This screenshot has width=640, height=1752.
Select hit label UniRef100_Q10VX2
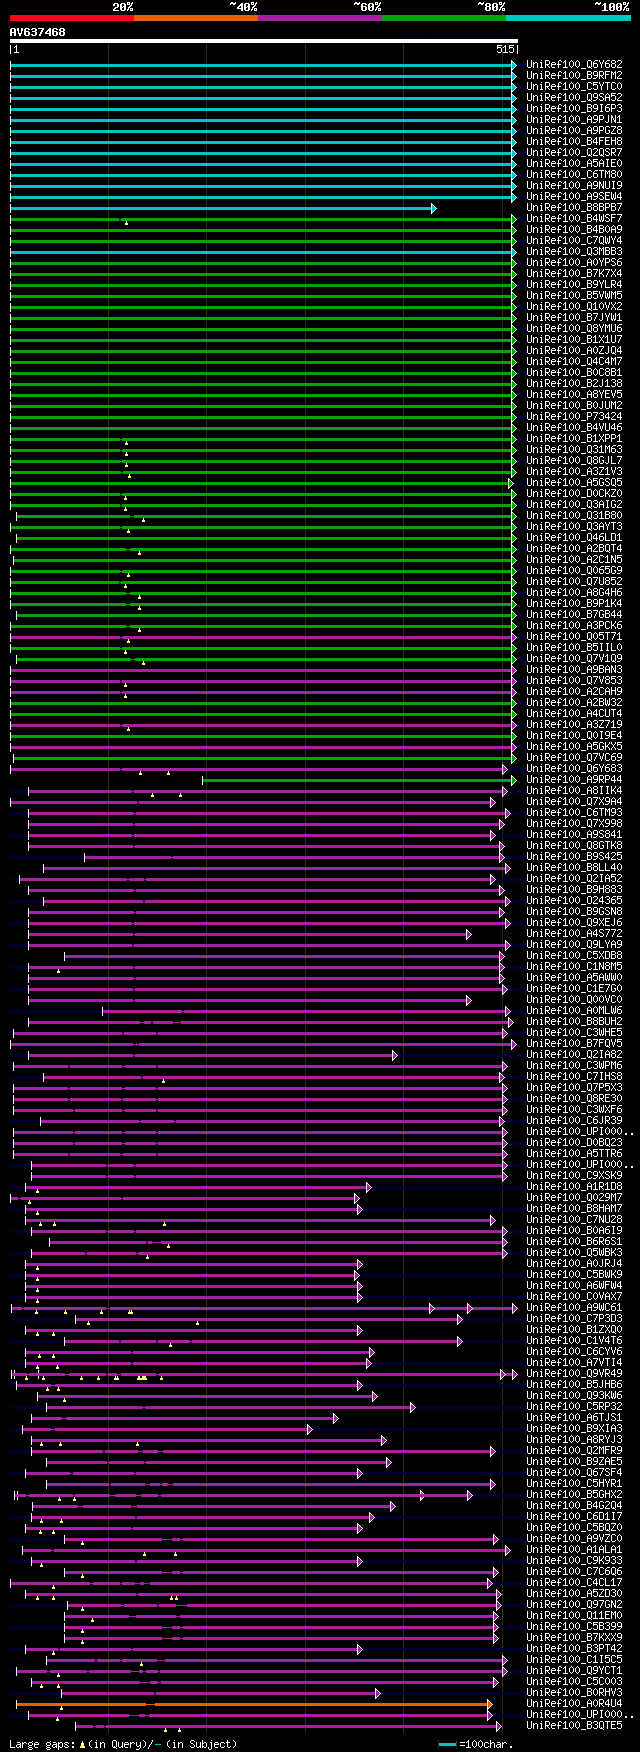(574, 307)
